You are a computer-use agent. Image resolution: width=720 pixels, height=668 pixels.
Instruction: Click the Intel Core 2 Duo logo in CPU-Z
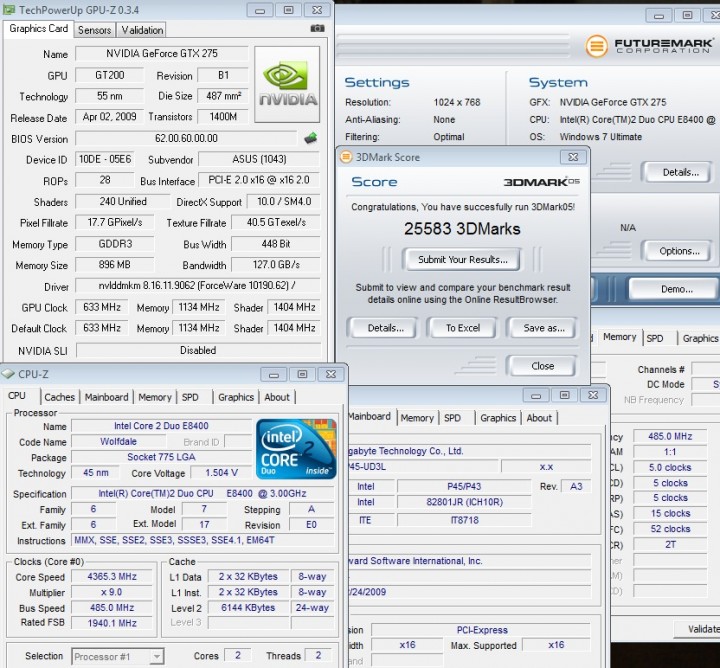click(296, 449)
